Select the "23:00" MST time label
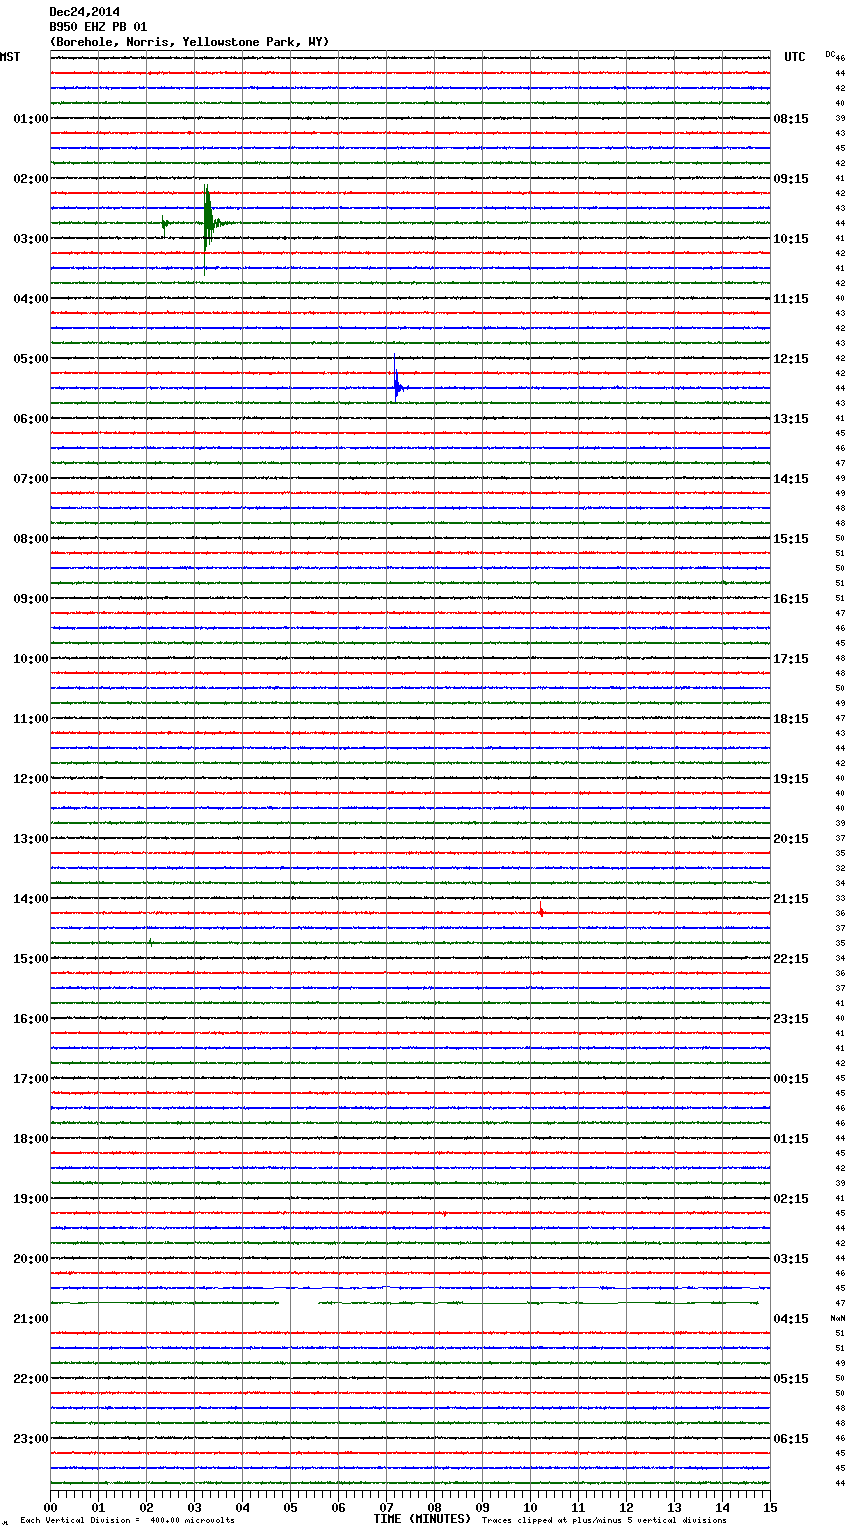 pyautogui.click(x=31, y=1439)
